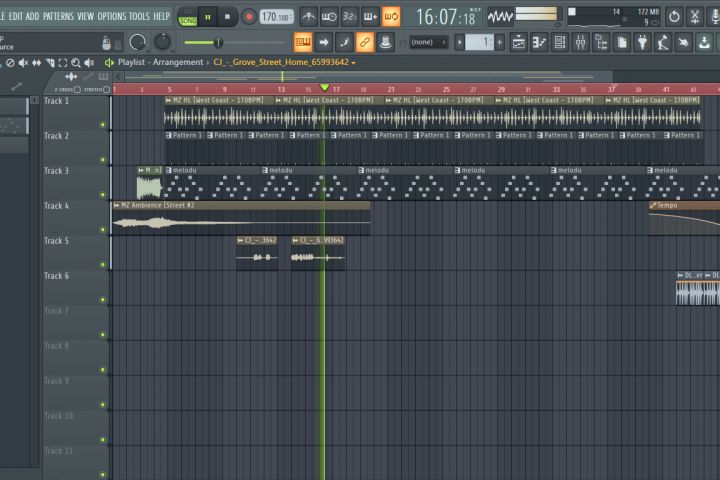Toggle the metronome icon
This screenshot has height=480, width=720.
(x=308, y=17)
